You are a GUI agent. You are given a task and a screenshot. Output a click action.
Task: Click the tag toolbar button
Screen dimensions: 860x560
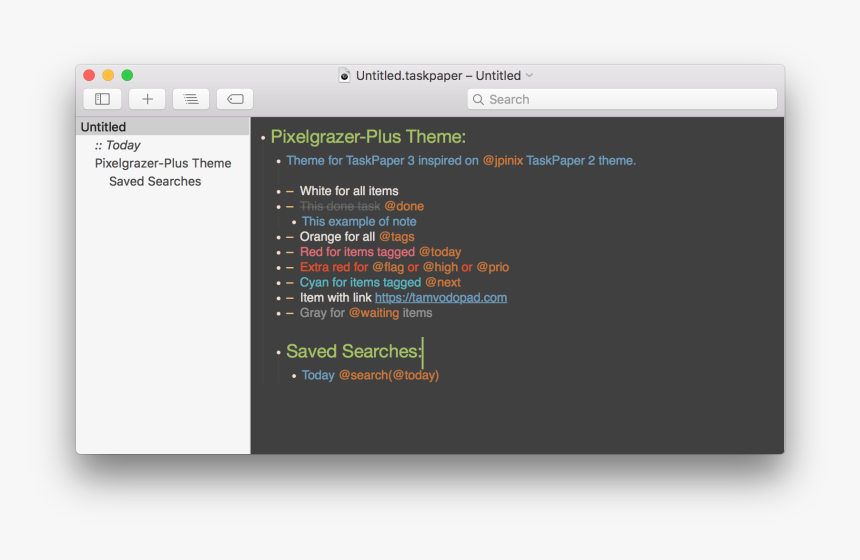coord(235,99)
